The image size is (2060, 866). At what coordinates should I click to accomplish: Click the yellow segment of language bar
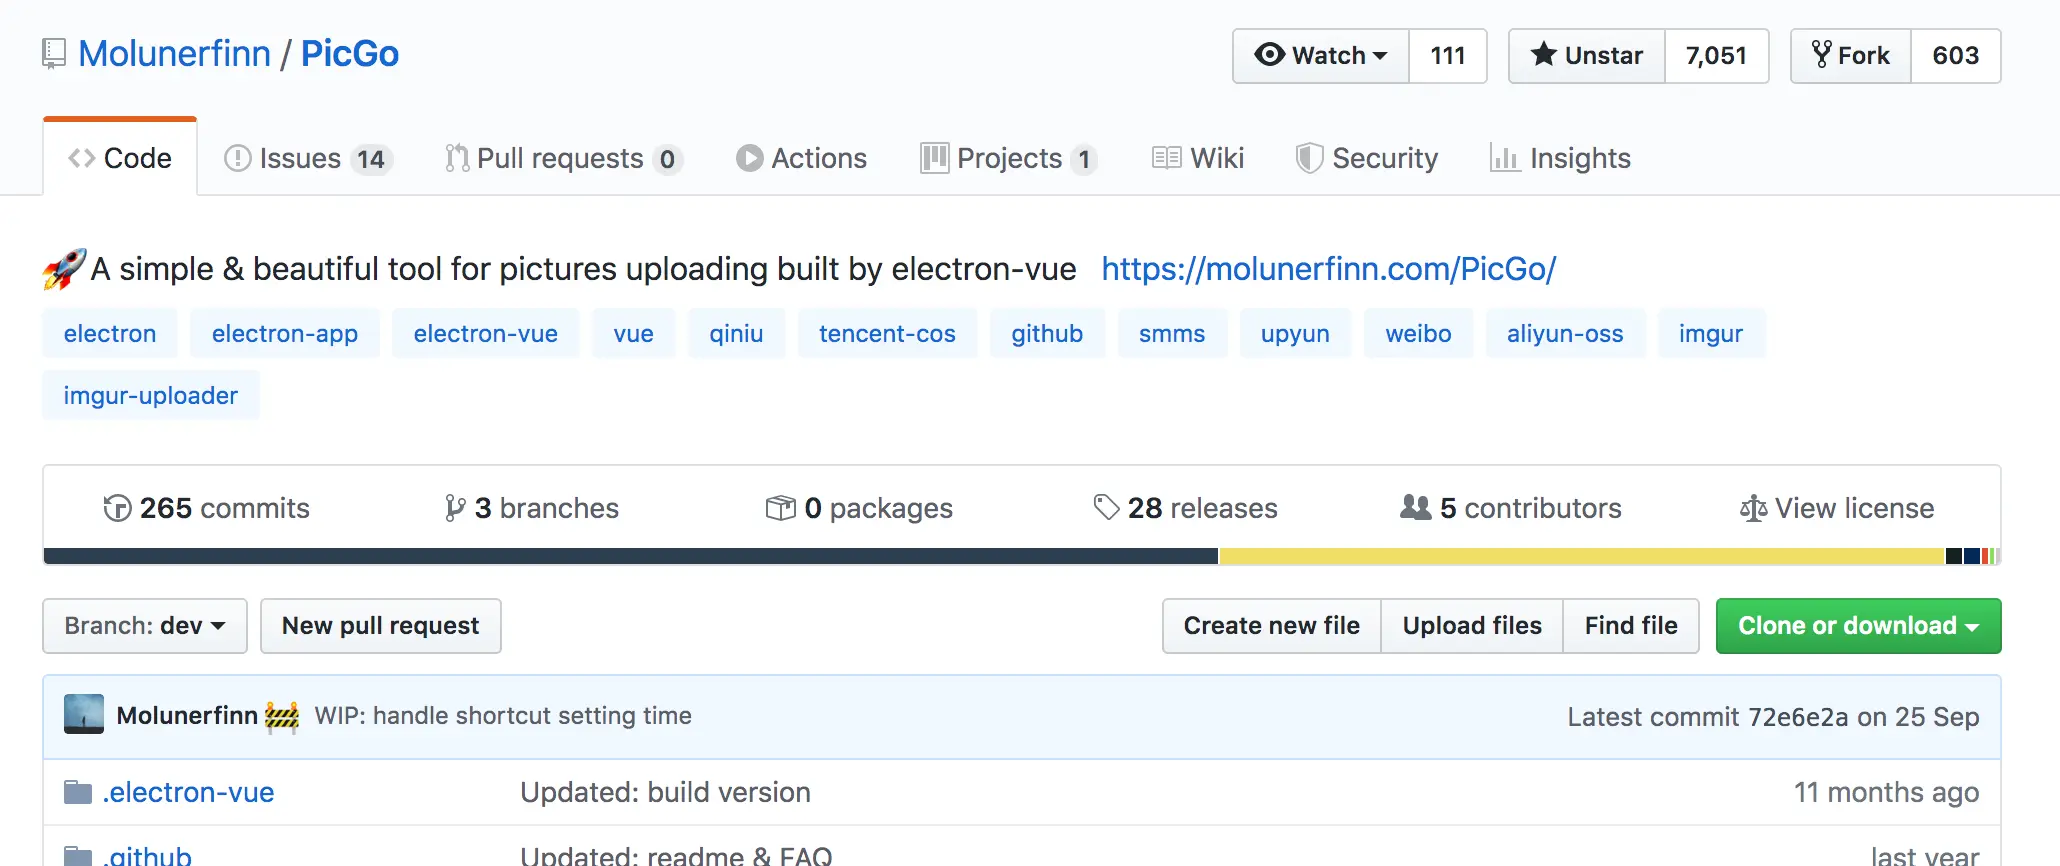pos(1580,556)
